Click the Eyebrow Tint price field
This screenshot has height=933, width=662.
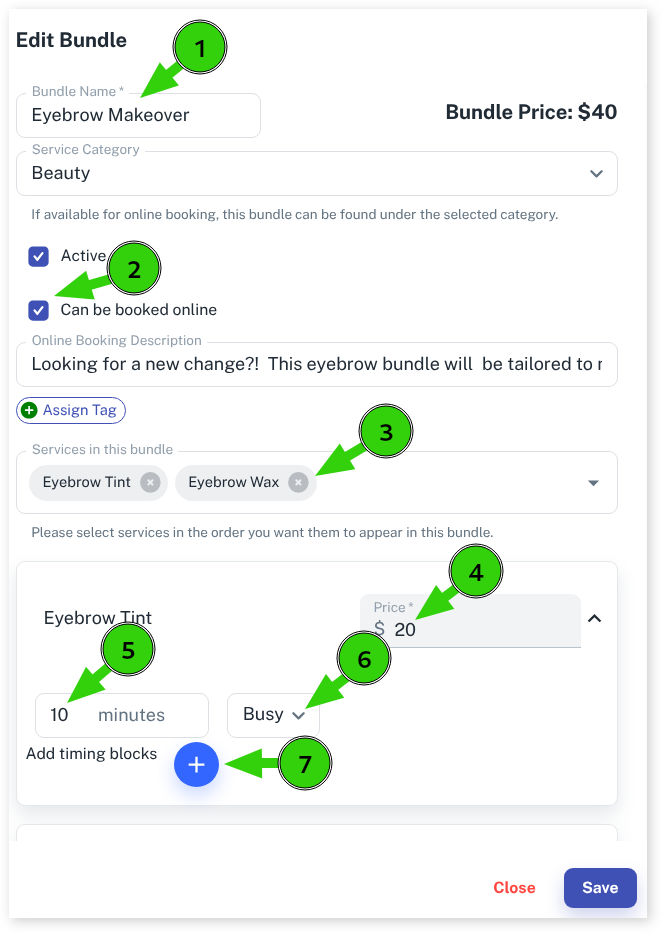click(x=480, y=629)
